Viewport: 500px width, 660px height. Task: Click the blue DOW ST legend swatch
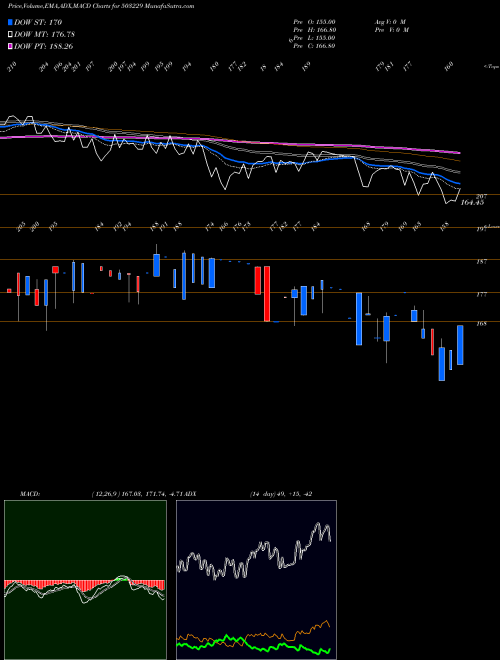10,22
